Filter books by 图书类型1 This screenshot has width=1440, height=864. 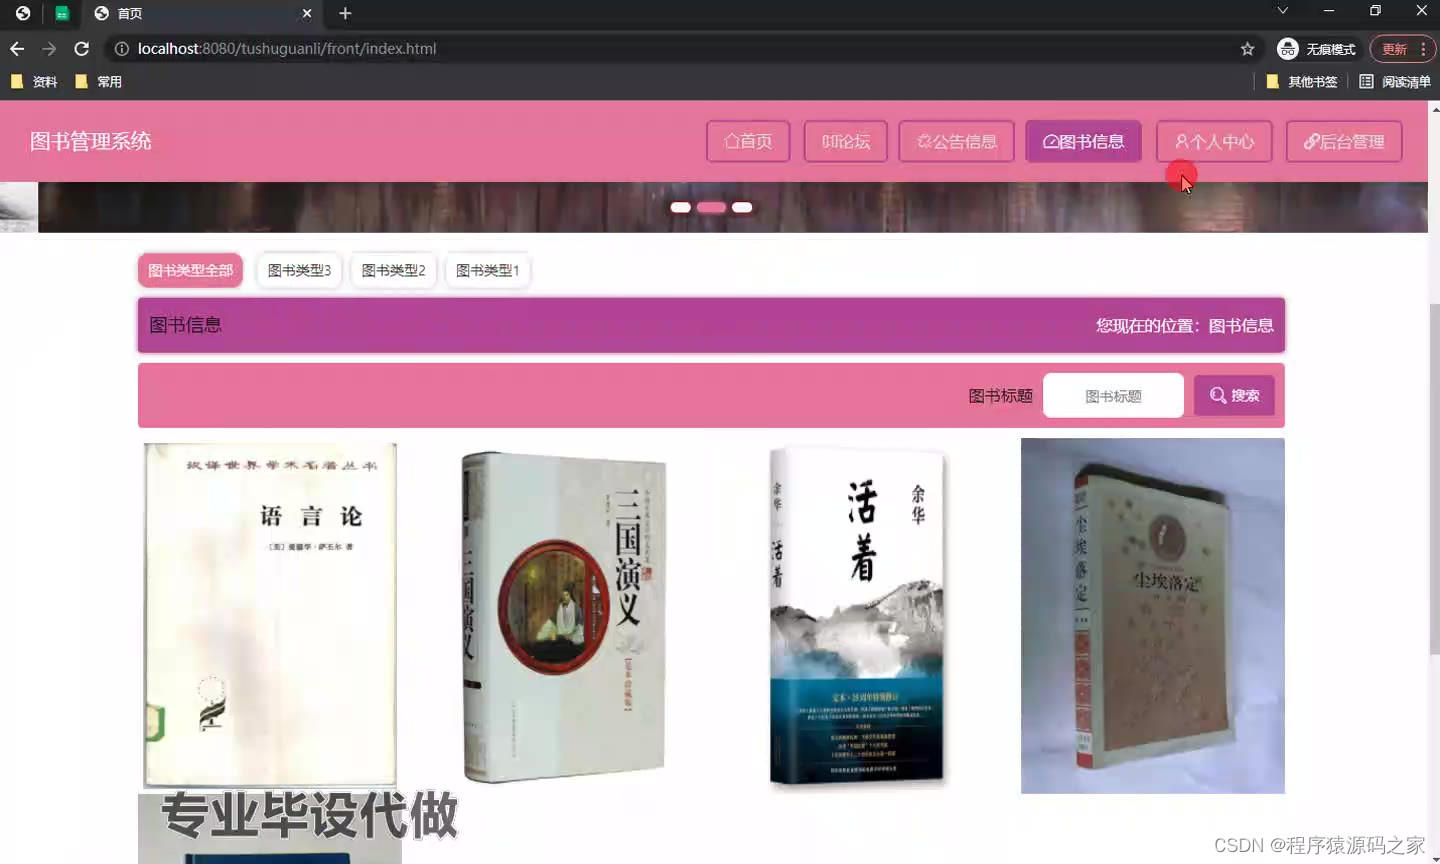488,270
